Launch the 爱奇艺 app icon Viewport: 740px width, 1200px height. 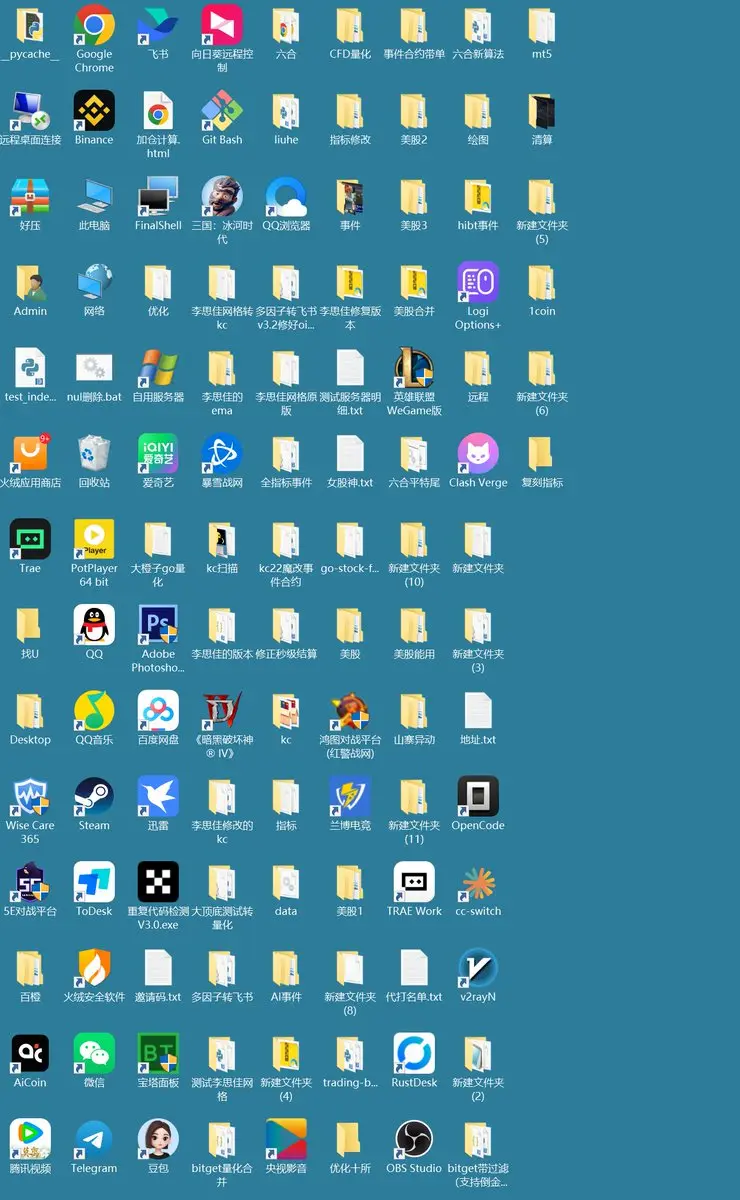[x=158, y=454]
